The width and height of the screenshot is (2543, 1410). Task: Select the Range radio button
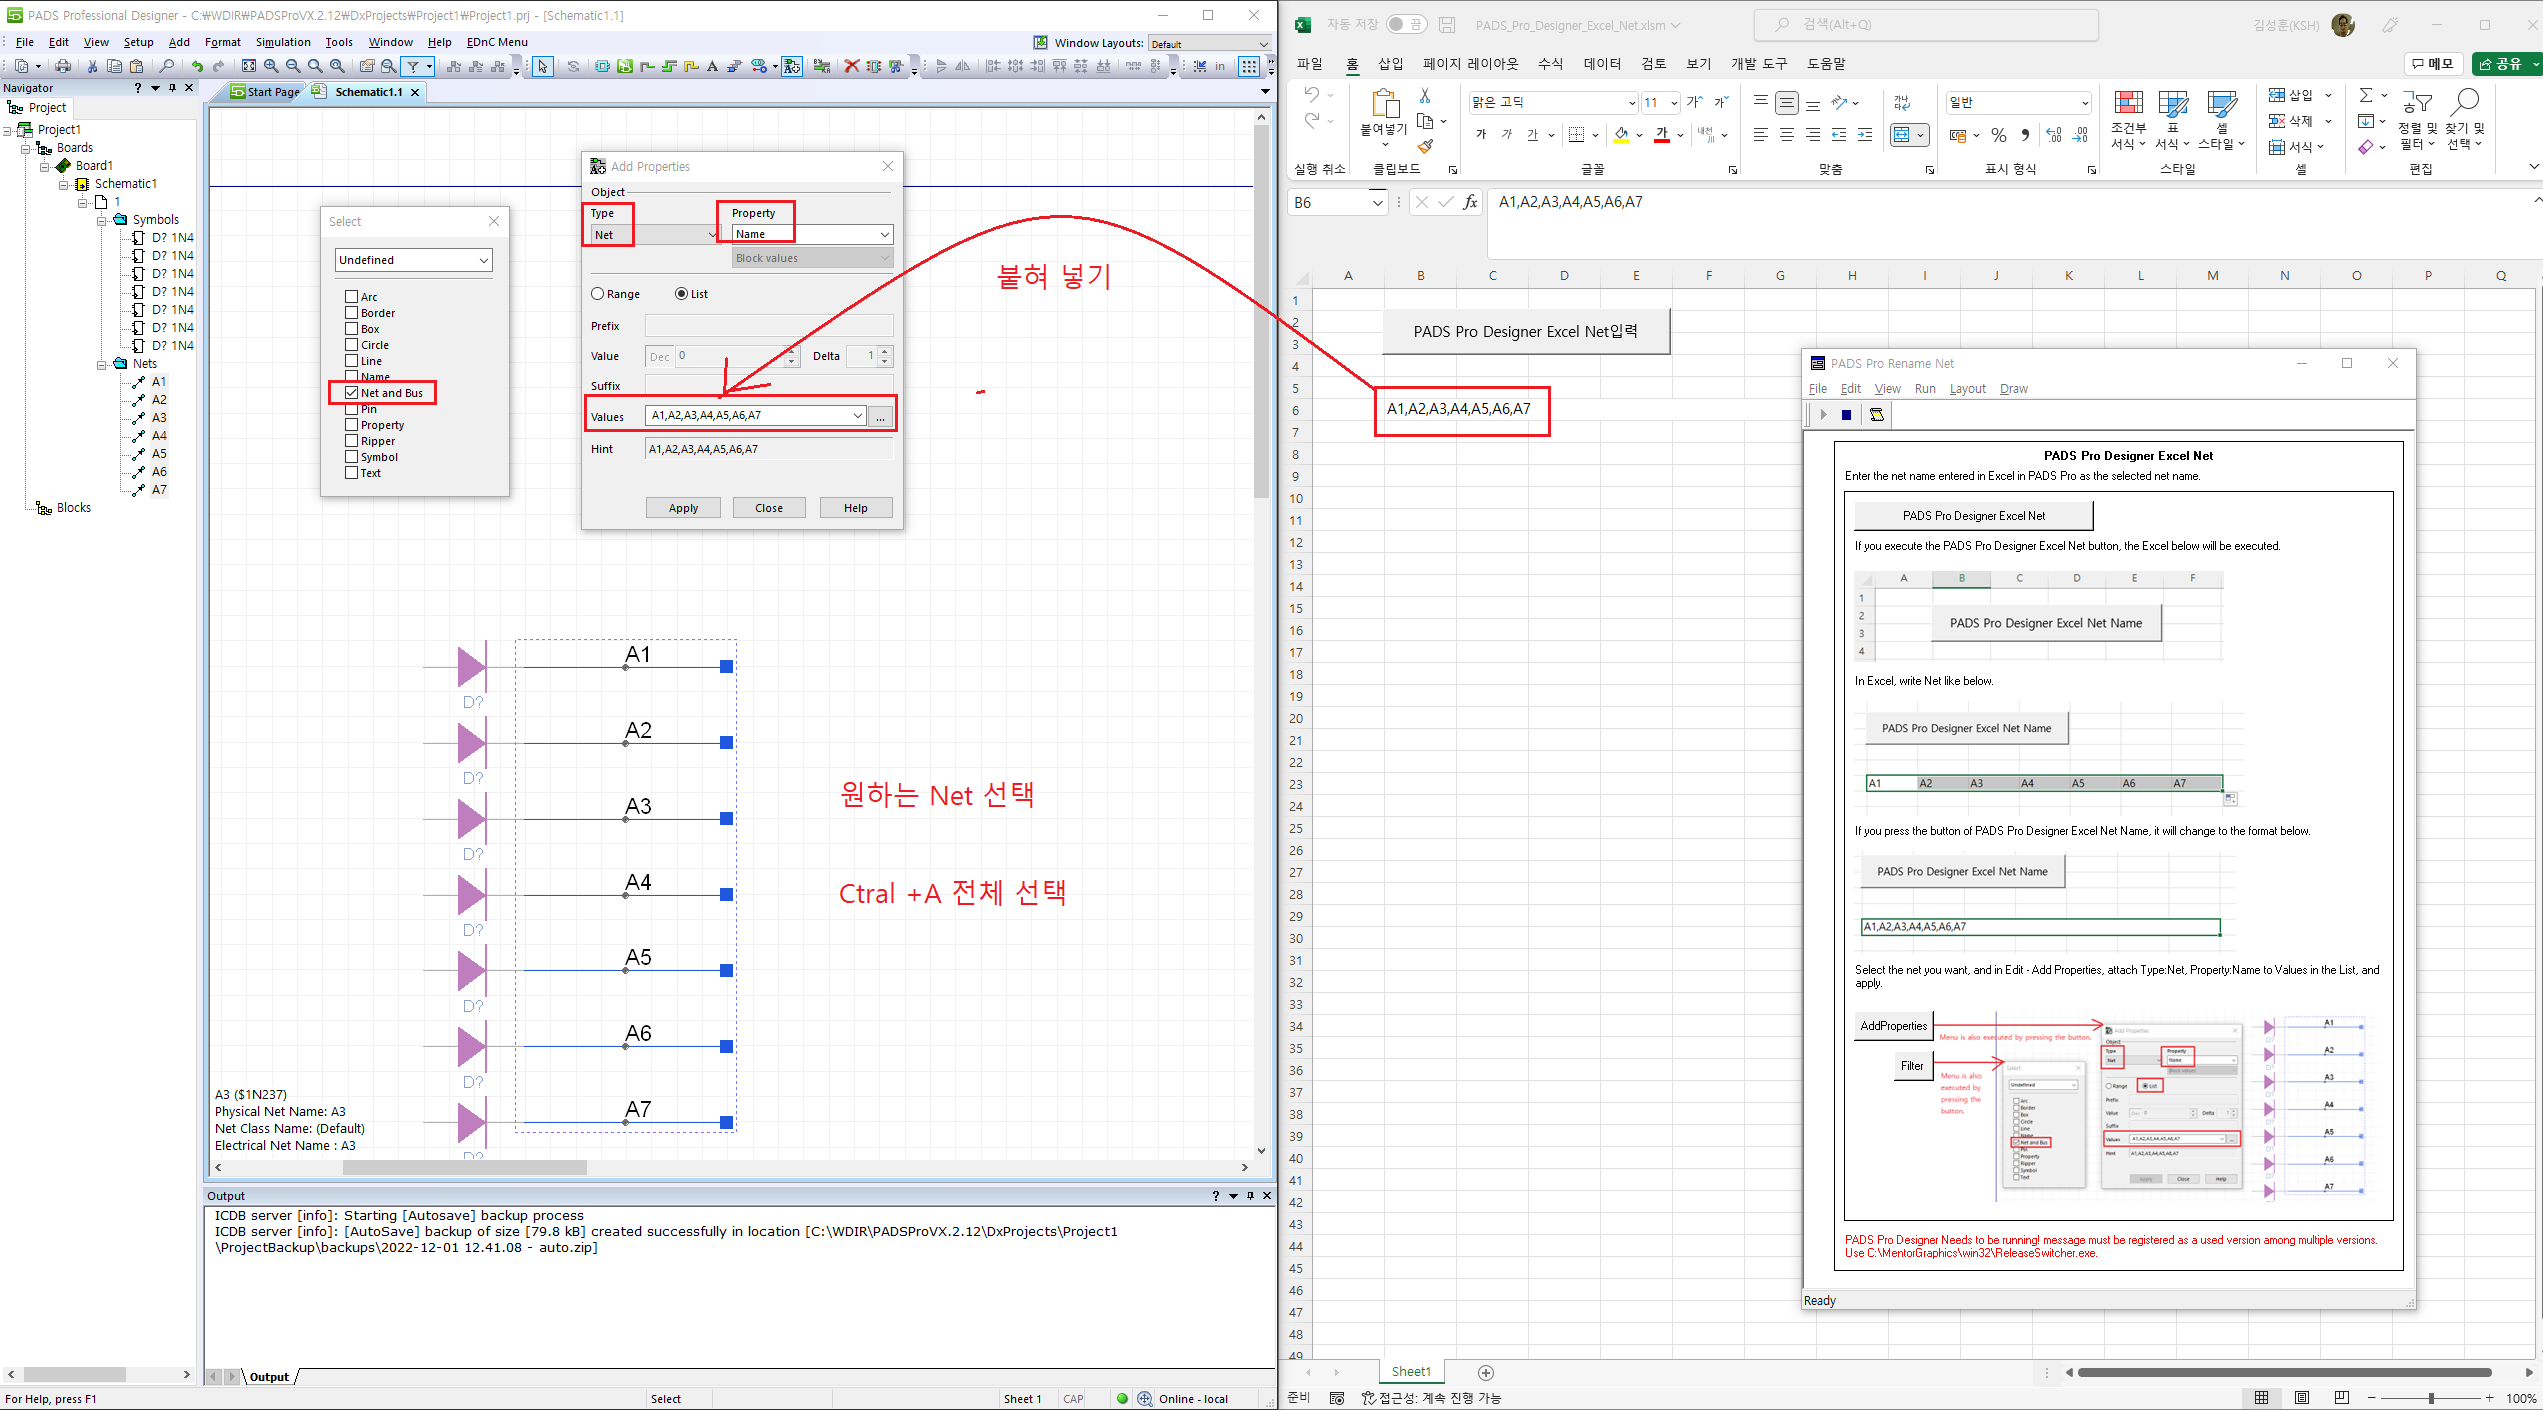[x=598, y=294]
